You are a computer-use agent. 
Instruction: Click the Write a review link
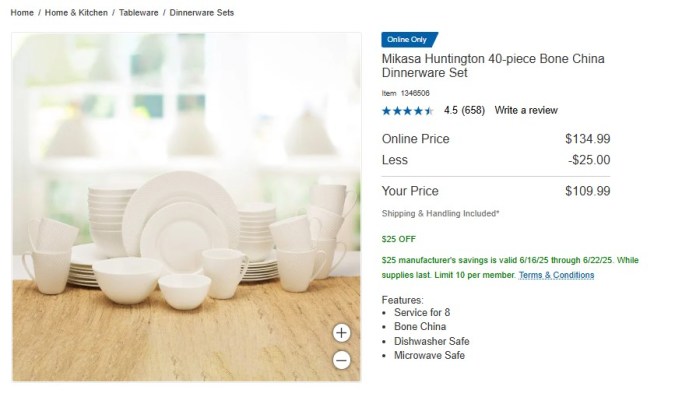click(526, 110)
